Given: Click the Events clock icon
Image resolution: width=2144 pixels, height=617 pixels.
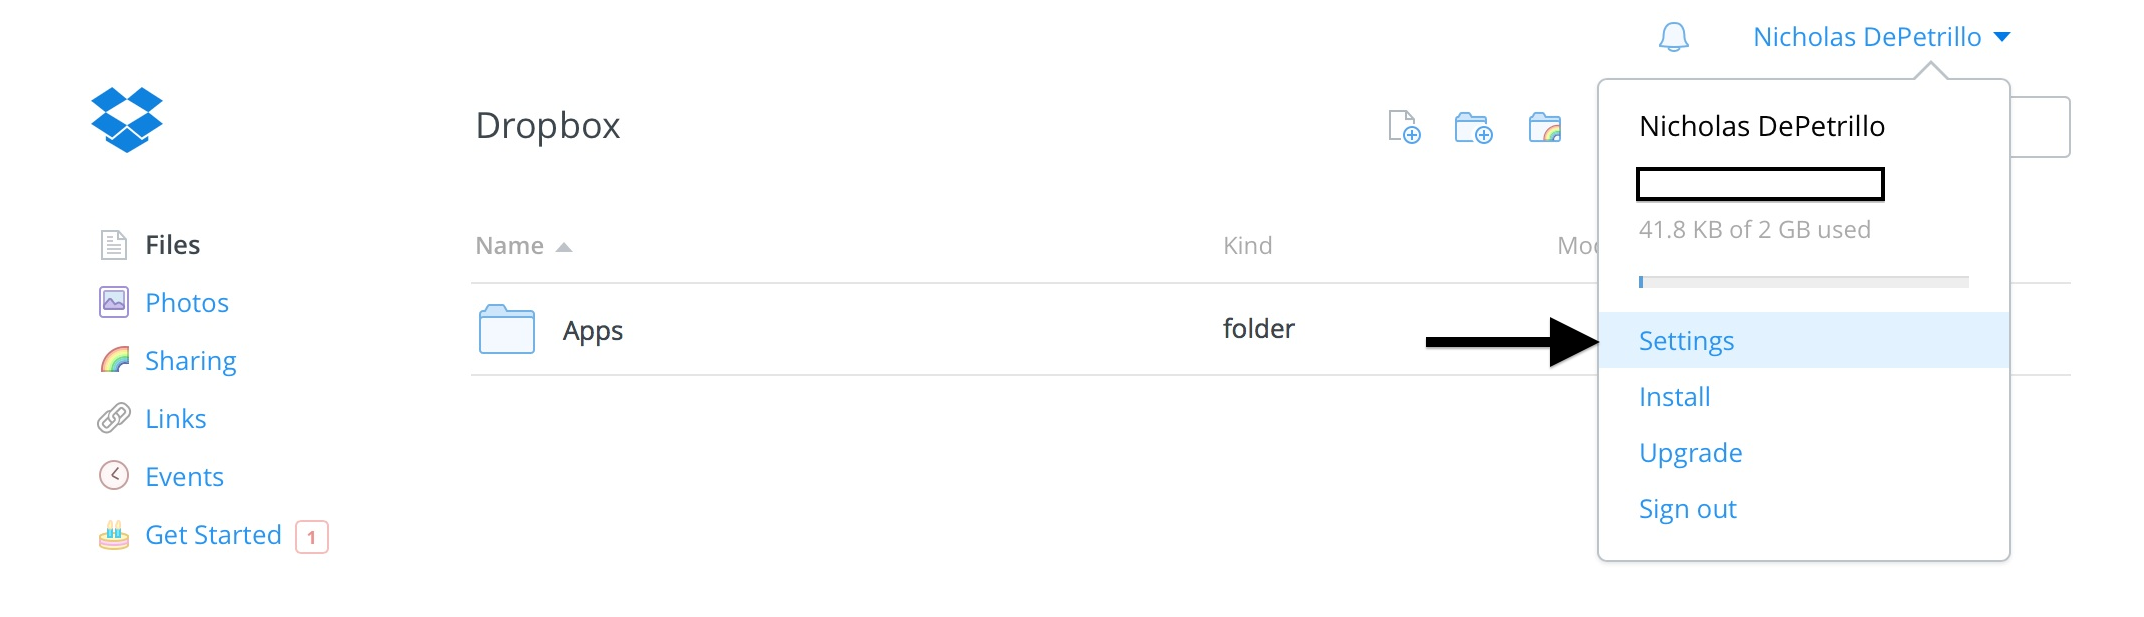Looking at the screenshot, I should pyautogui.click(x=114, y=476).
